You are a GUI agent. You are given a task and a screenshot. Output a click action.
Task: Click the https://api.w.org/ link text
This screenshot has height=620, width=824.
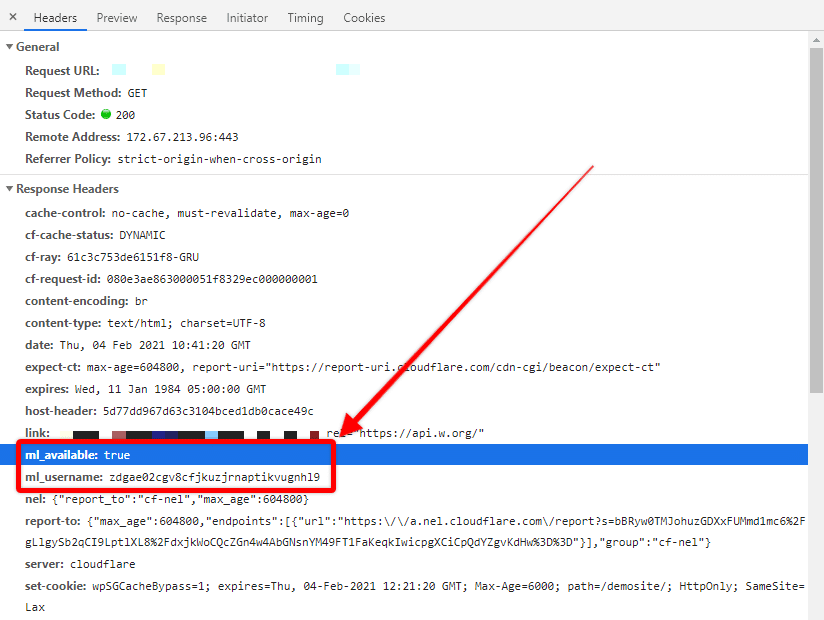click(419, 433)
